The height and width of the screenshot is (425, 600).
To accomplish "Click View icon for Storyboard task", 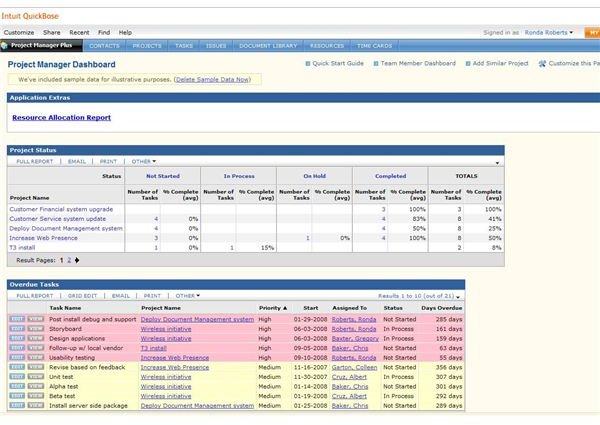I will 36,329.
